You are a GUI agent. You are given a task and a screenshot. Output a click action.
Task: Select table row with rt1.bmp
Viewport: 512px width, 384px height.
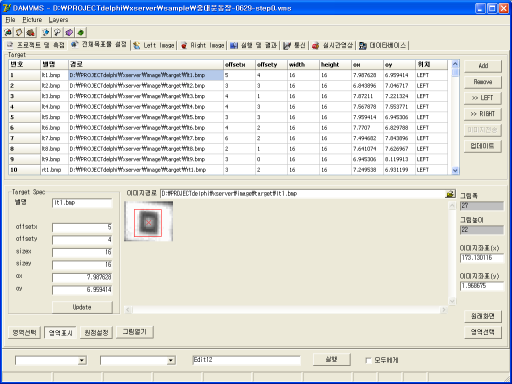(228, 170)
